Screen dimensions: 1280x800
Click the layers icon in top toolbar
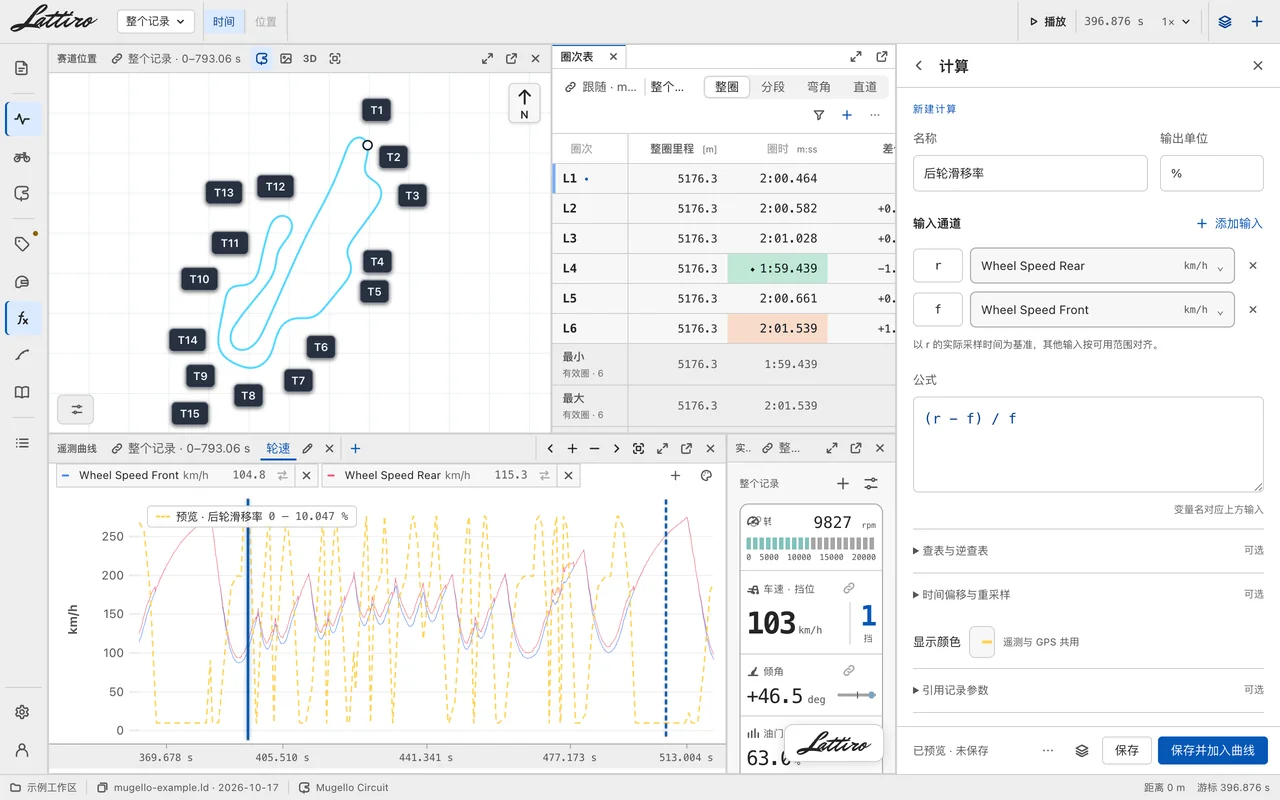pyautogui.click(x=1225, y=21)
